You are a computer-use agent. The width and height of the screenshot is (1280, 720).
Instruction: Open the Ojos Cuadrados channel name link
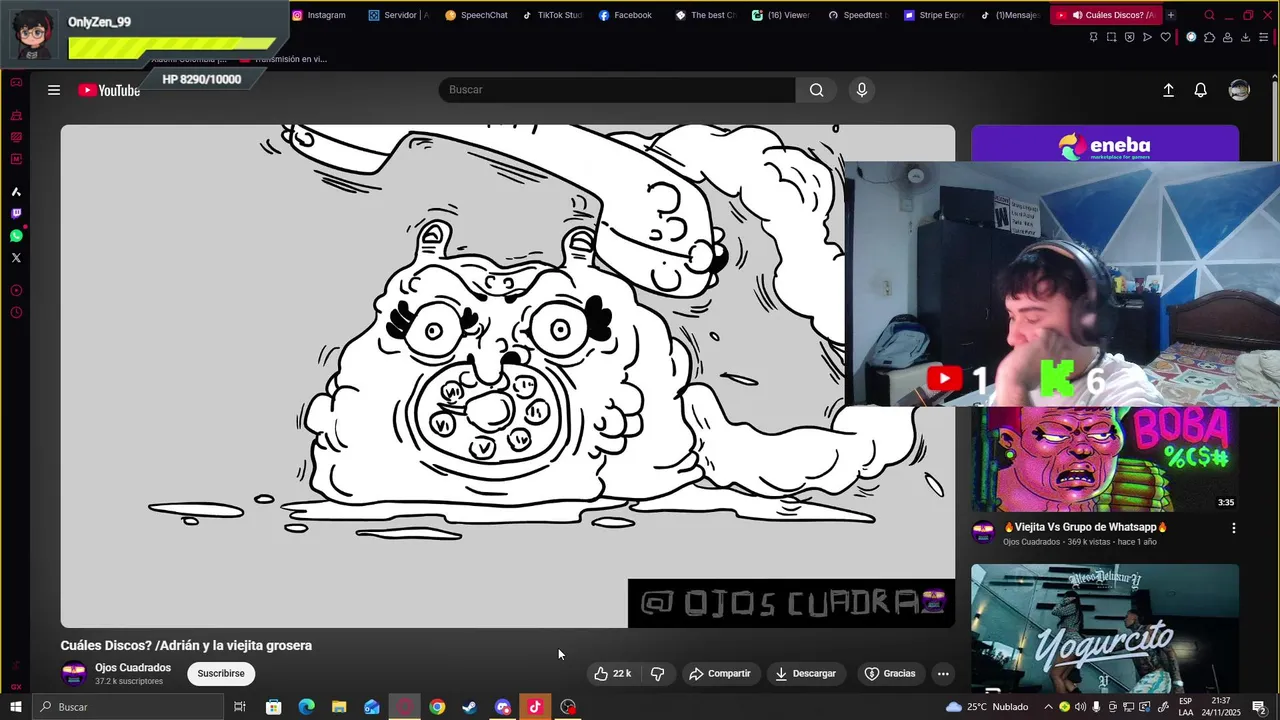pos(133,667)
